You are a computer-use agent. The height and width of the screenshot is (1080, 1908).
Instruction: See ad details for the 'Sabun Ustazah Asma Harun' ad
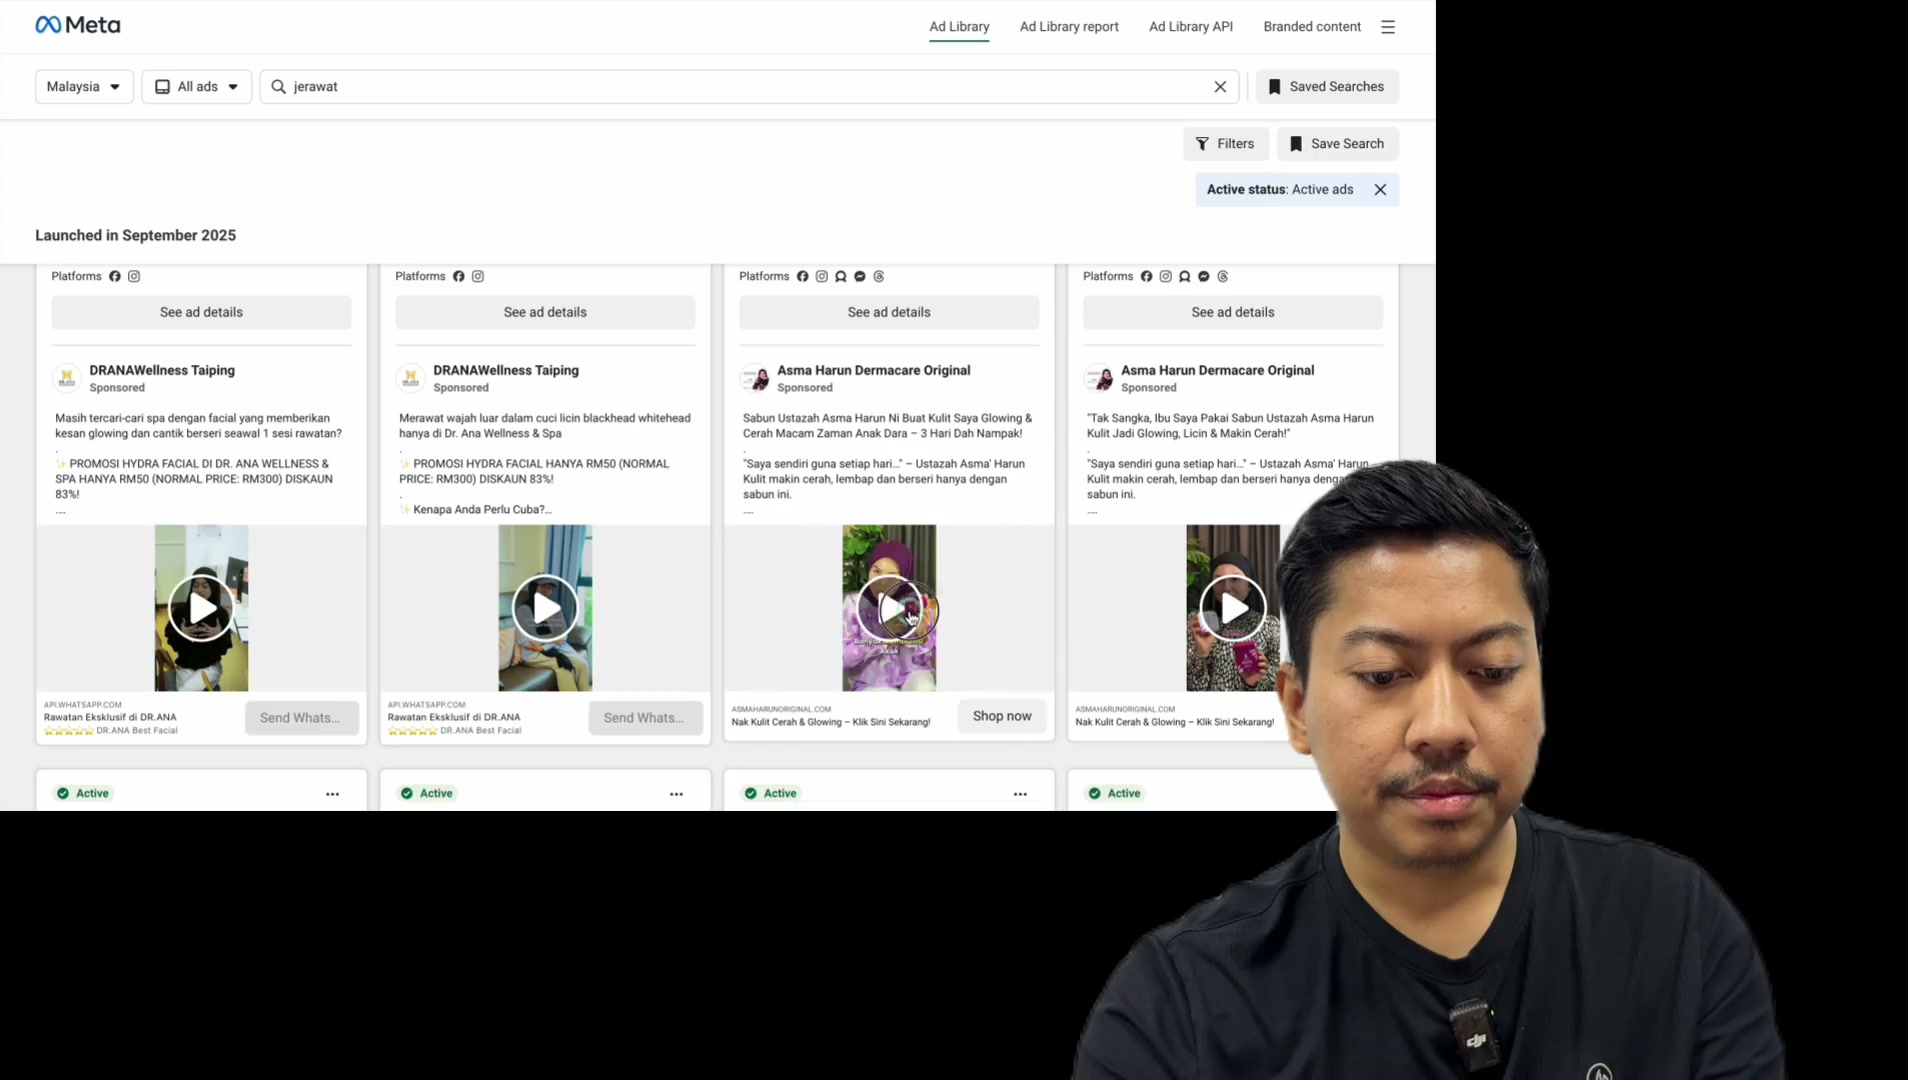[889, 312]
